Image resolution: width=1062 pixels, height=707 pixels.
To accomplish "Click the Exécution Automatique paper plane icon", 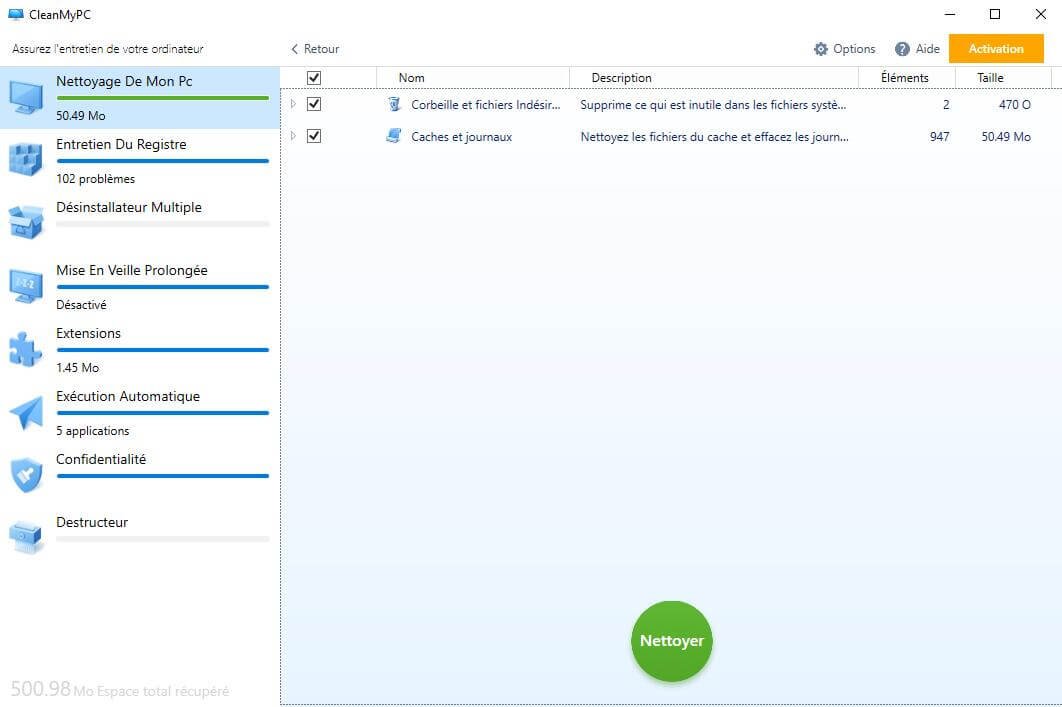I will [26, 412].
